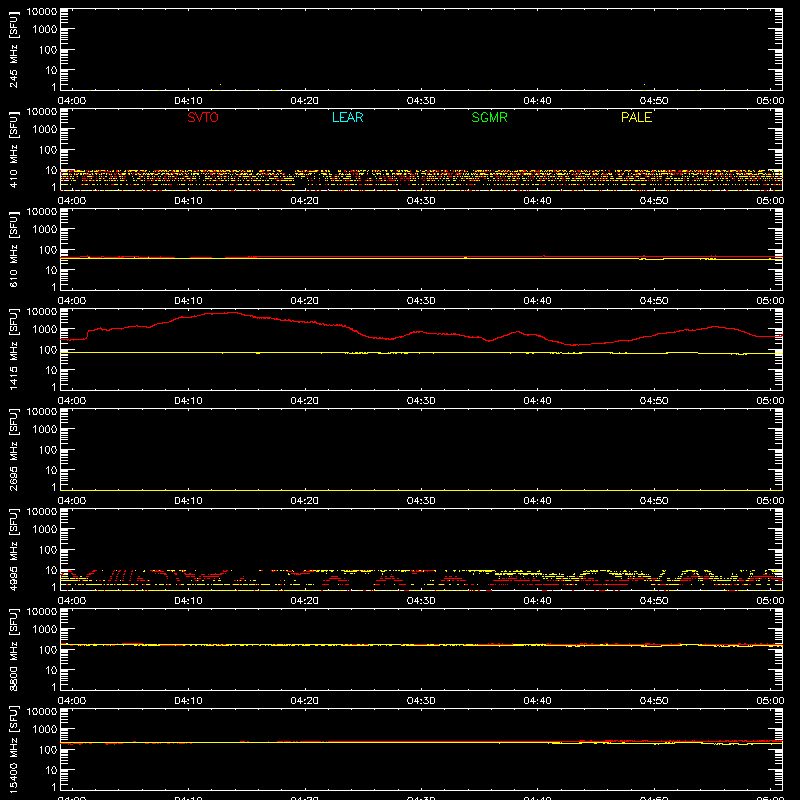The height and width of the screenshot is (800, 800).
Task: Click 04:20 tick under the 410 MHz panel
Action: click(x=305, y=201)
